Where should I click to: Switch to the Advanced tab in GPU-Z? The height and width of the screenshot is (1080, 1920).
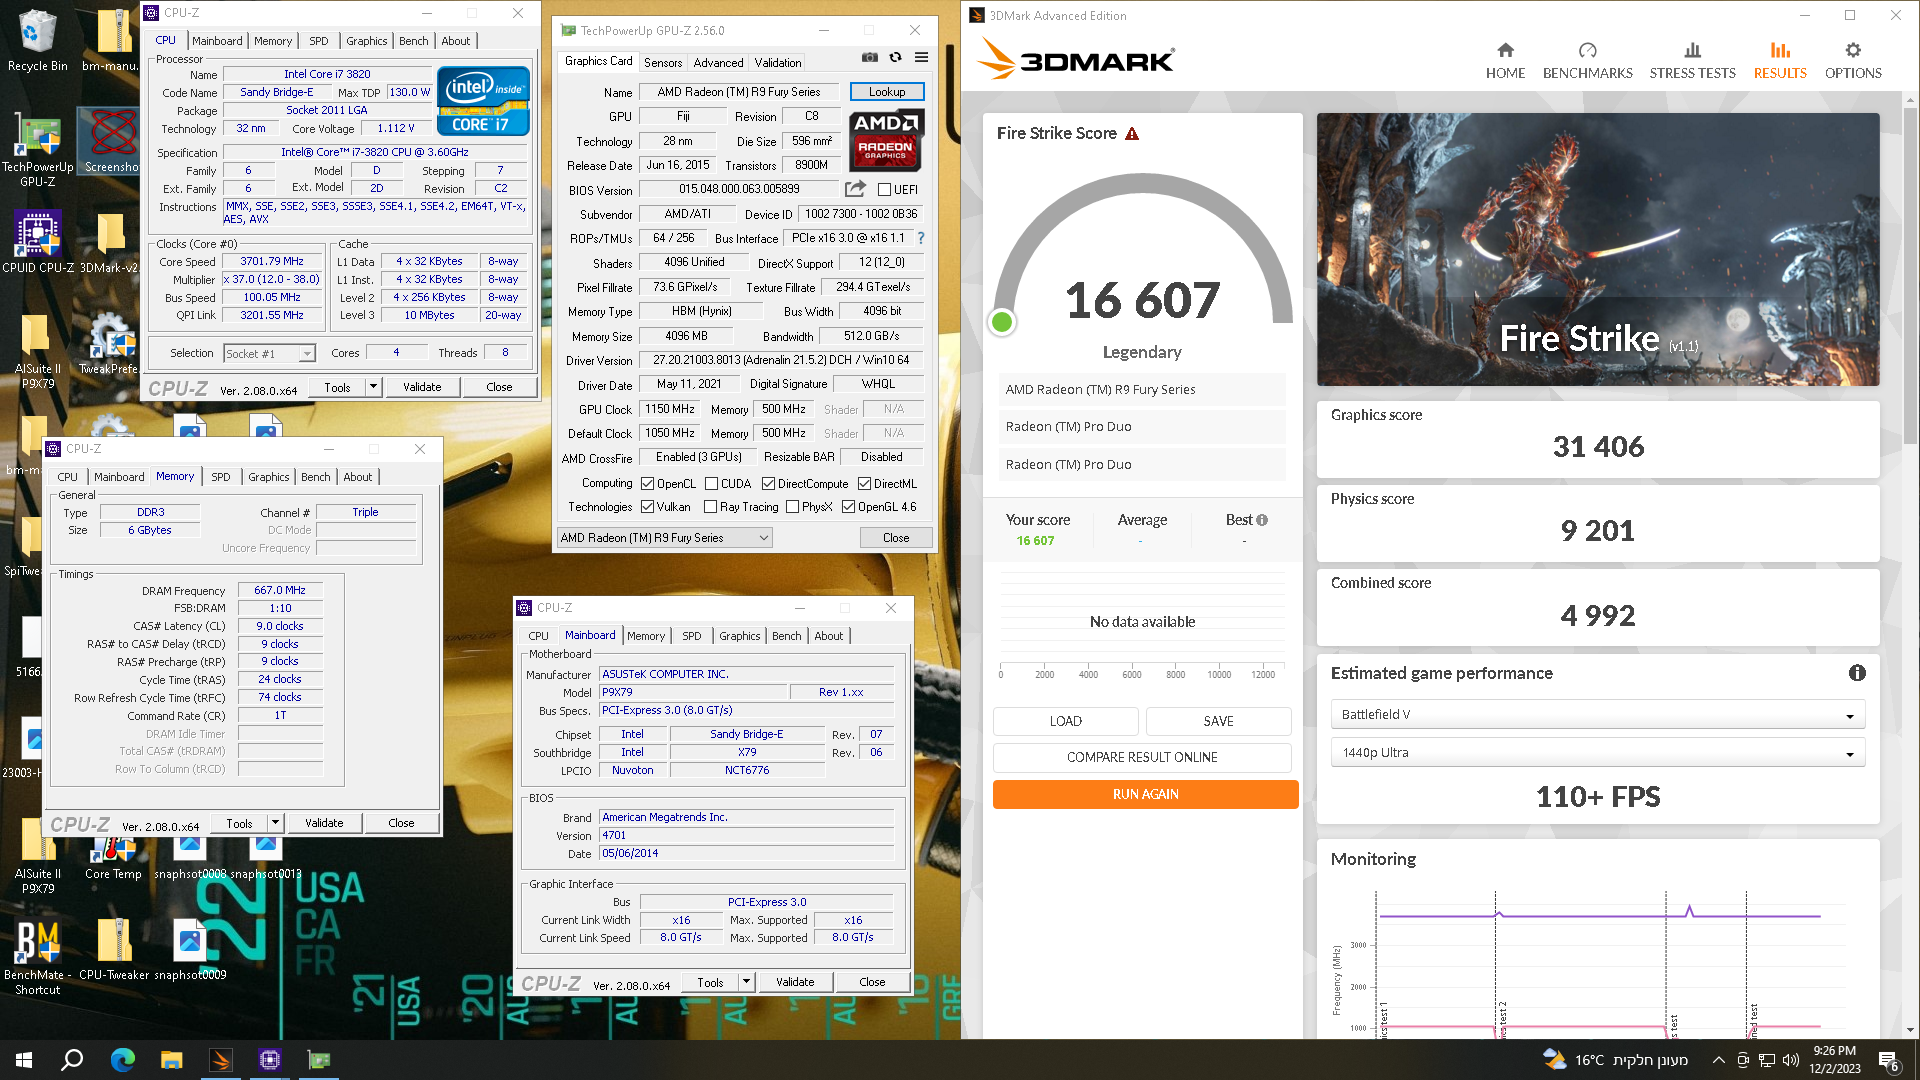click(718, 63)
